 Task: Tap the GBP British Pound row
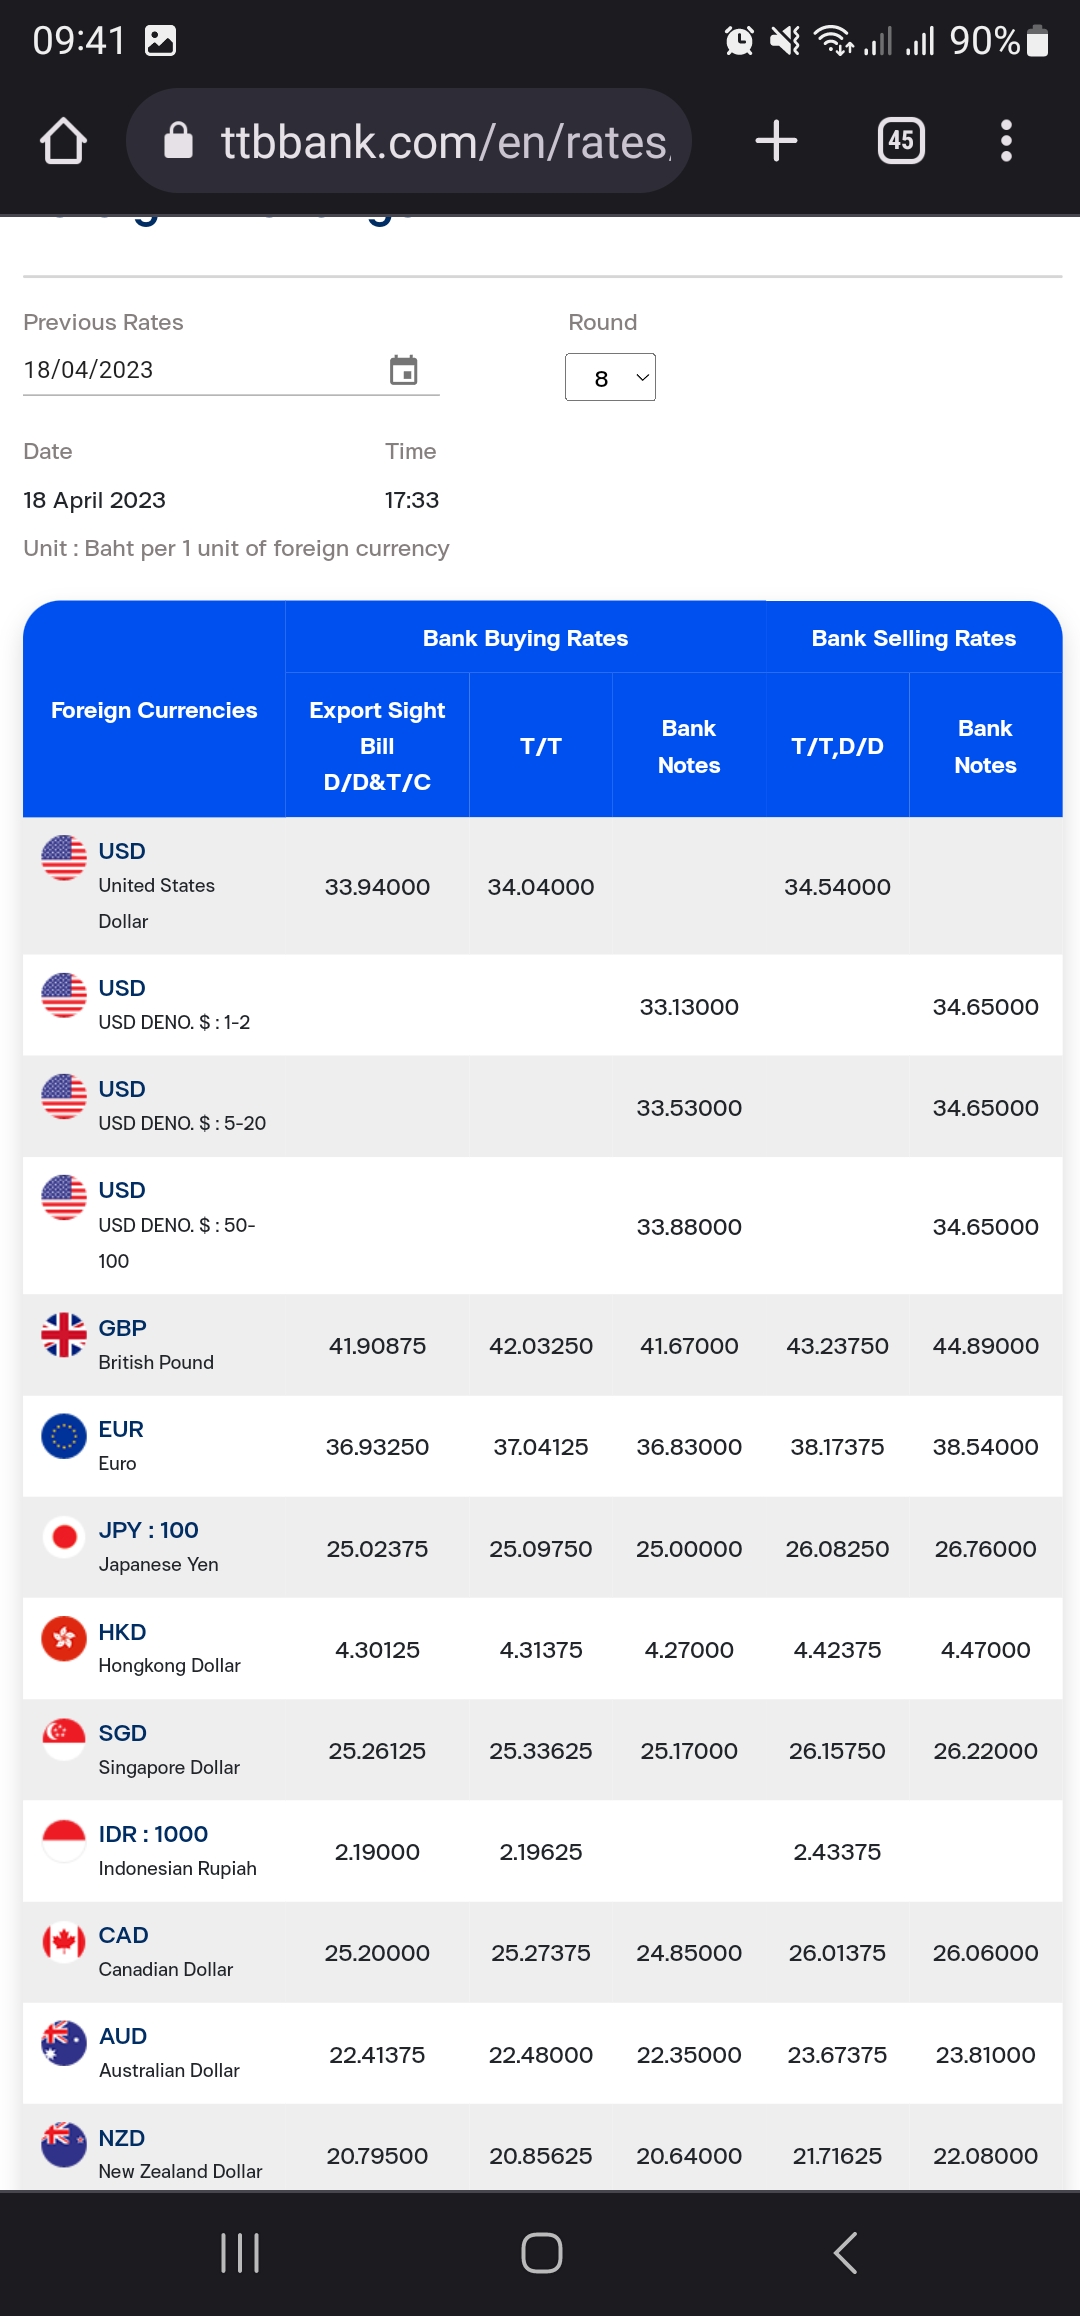(x=155, y=1345)
